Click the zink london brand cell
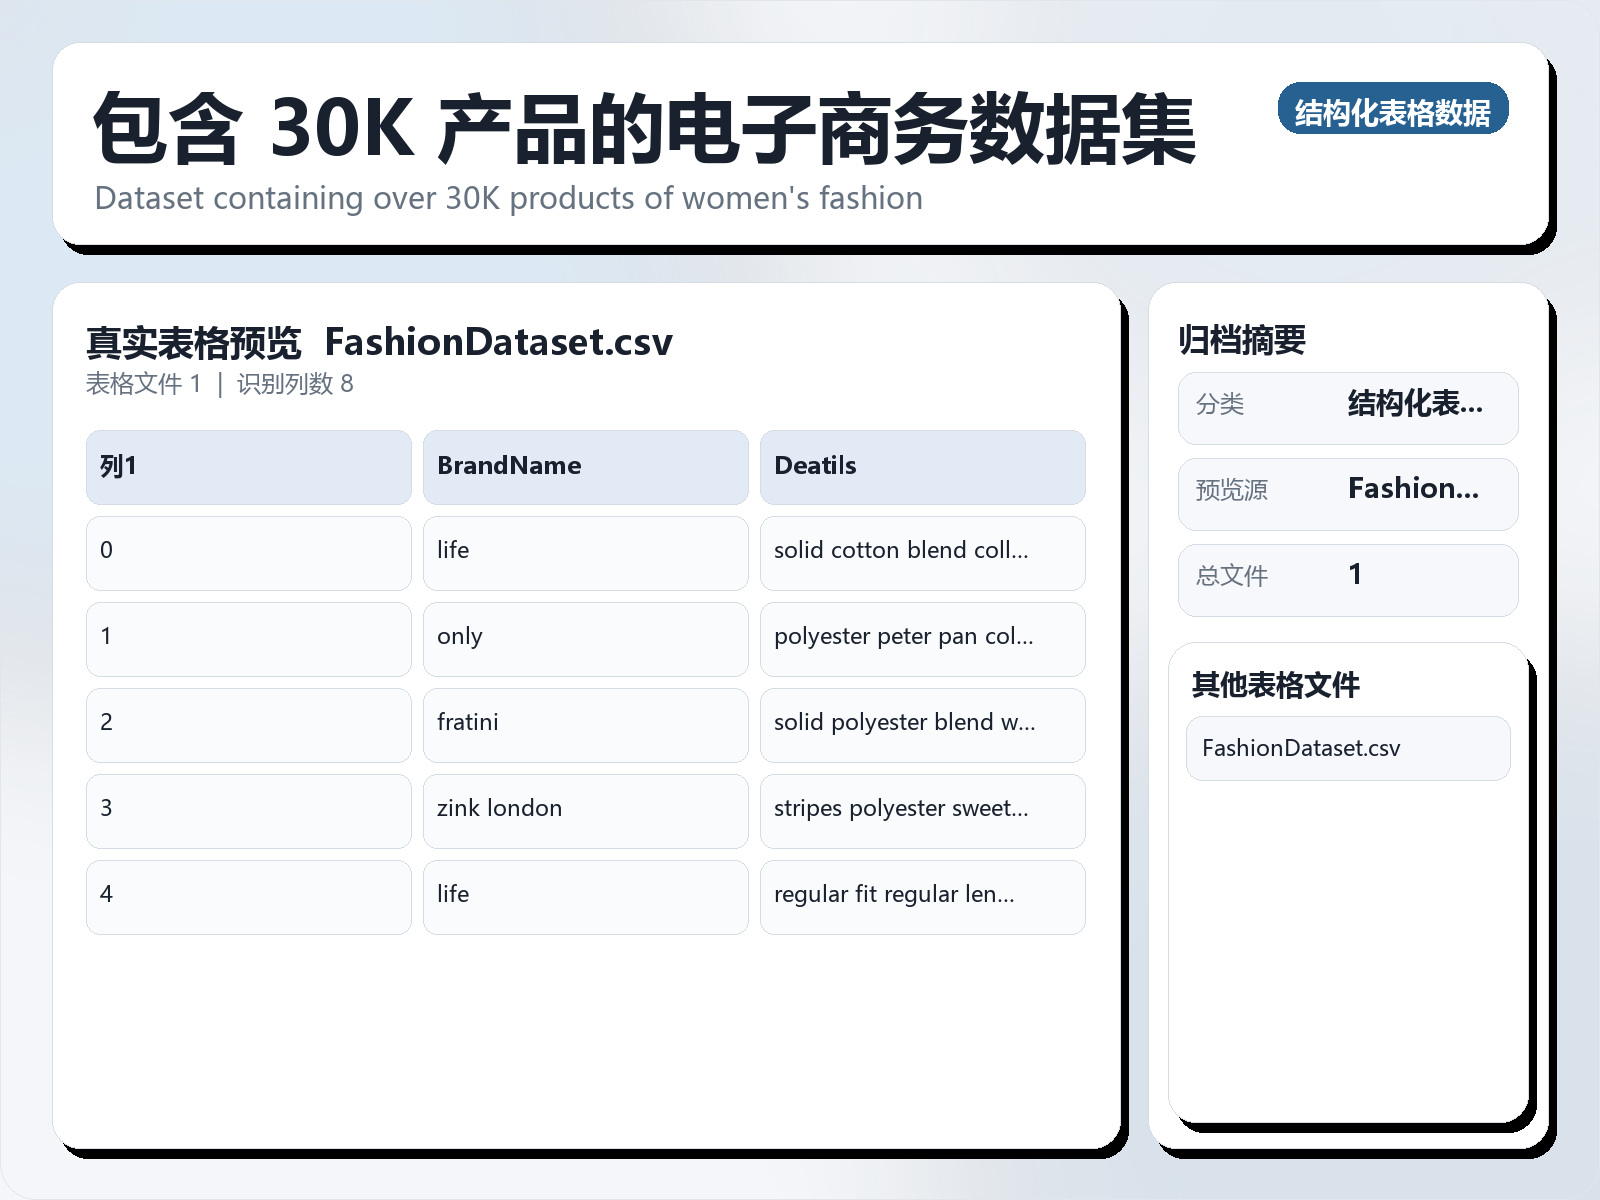Image resolution: width=1600 pixels, height=1200 pixels. pos(585,810)
